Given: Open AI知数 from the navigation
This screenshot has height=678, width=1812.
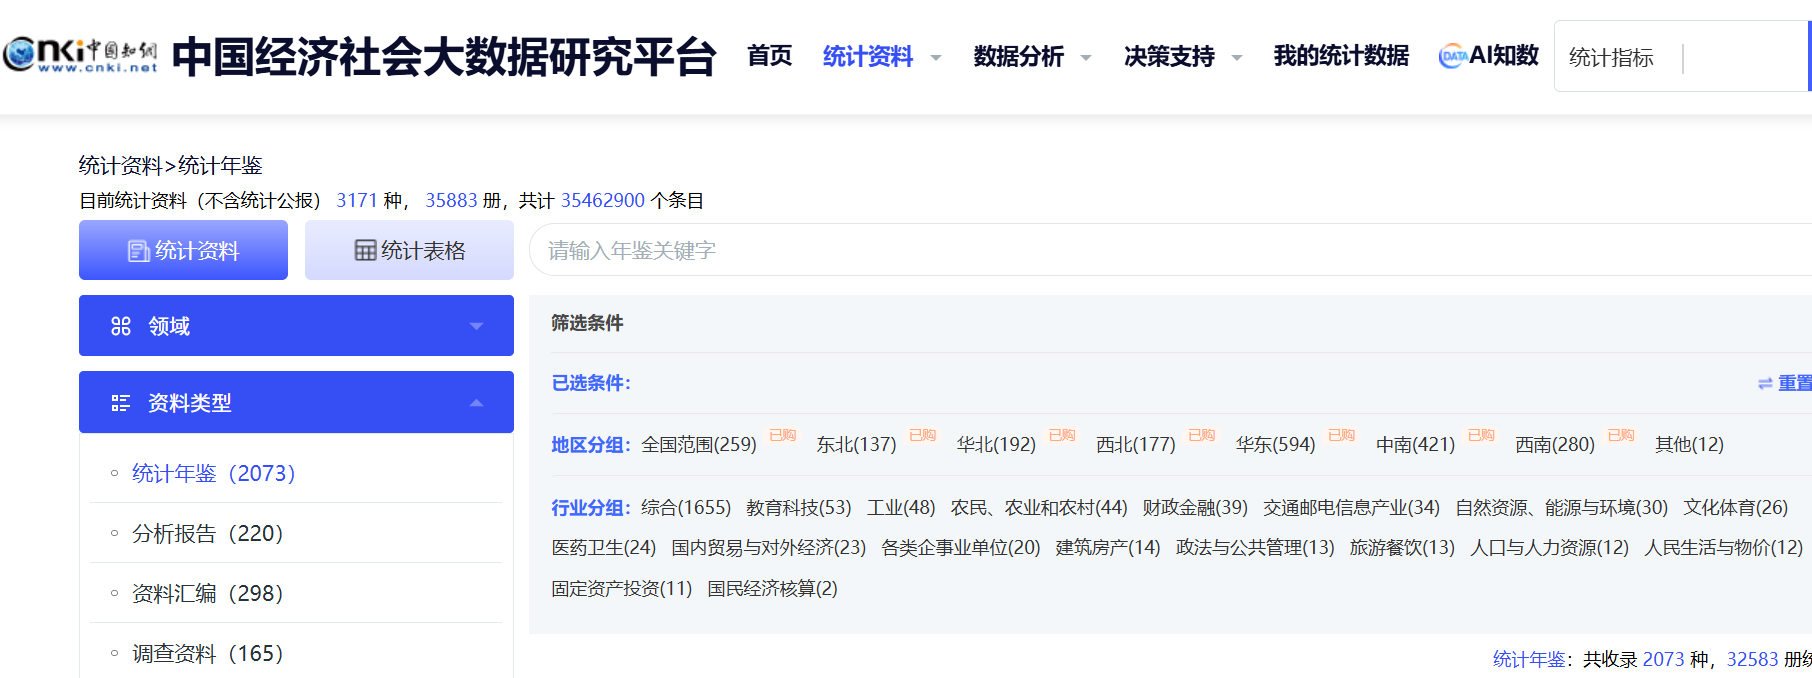Looking at the screenshot, I should click(1503, 56).
